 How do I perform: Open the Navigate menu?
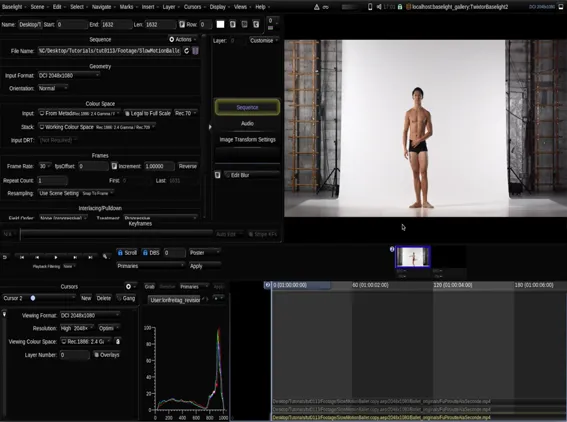pyautogui.click(x=103, y=7)
